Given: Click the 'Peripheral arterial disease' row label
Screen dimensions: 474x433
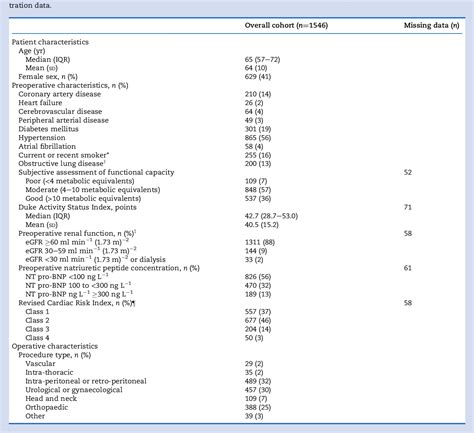Looking at the screenshot, I should tap(64, 120).
